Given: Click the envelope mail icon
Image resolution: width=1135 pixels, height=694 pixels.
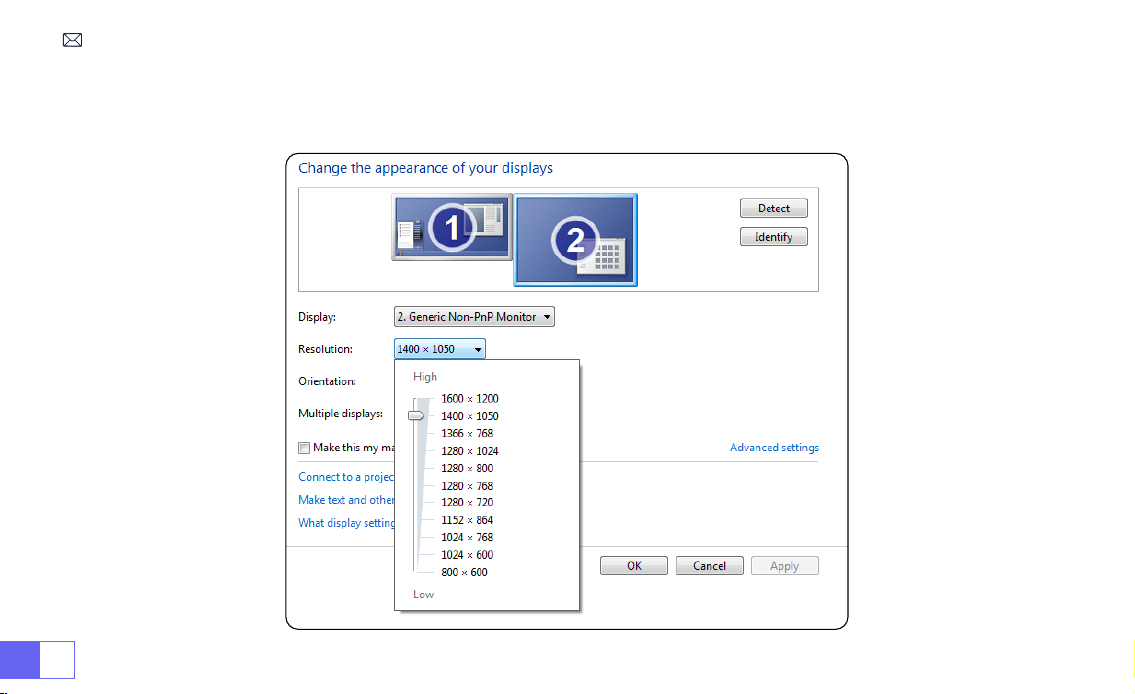Looking at the screenshot, I should [72, 40].
